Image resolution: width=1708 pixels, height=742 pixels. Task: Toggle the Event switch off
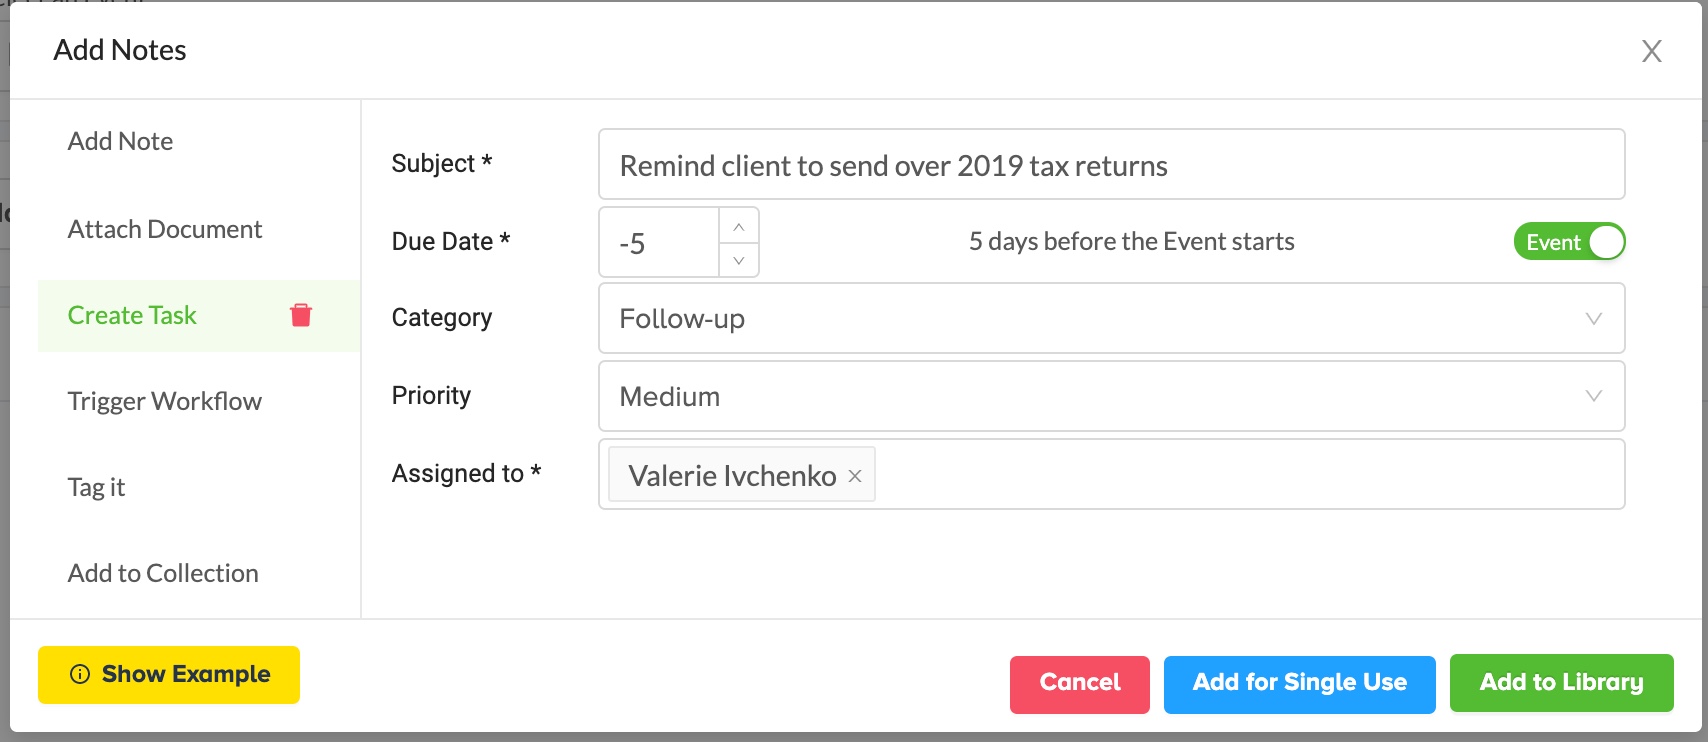1570,242
